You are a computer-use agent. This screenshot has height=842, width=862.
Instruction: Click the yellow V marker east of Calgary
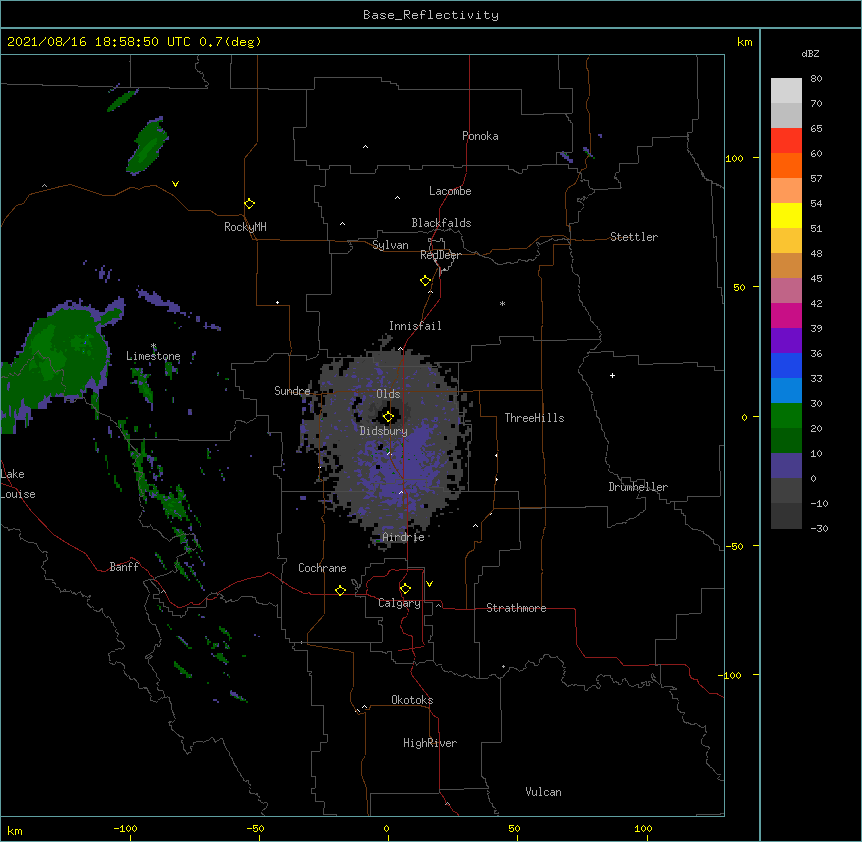(x=429, y=584)
